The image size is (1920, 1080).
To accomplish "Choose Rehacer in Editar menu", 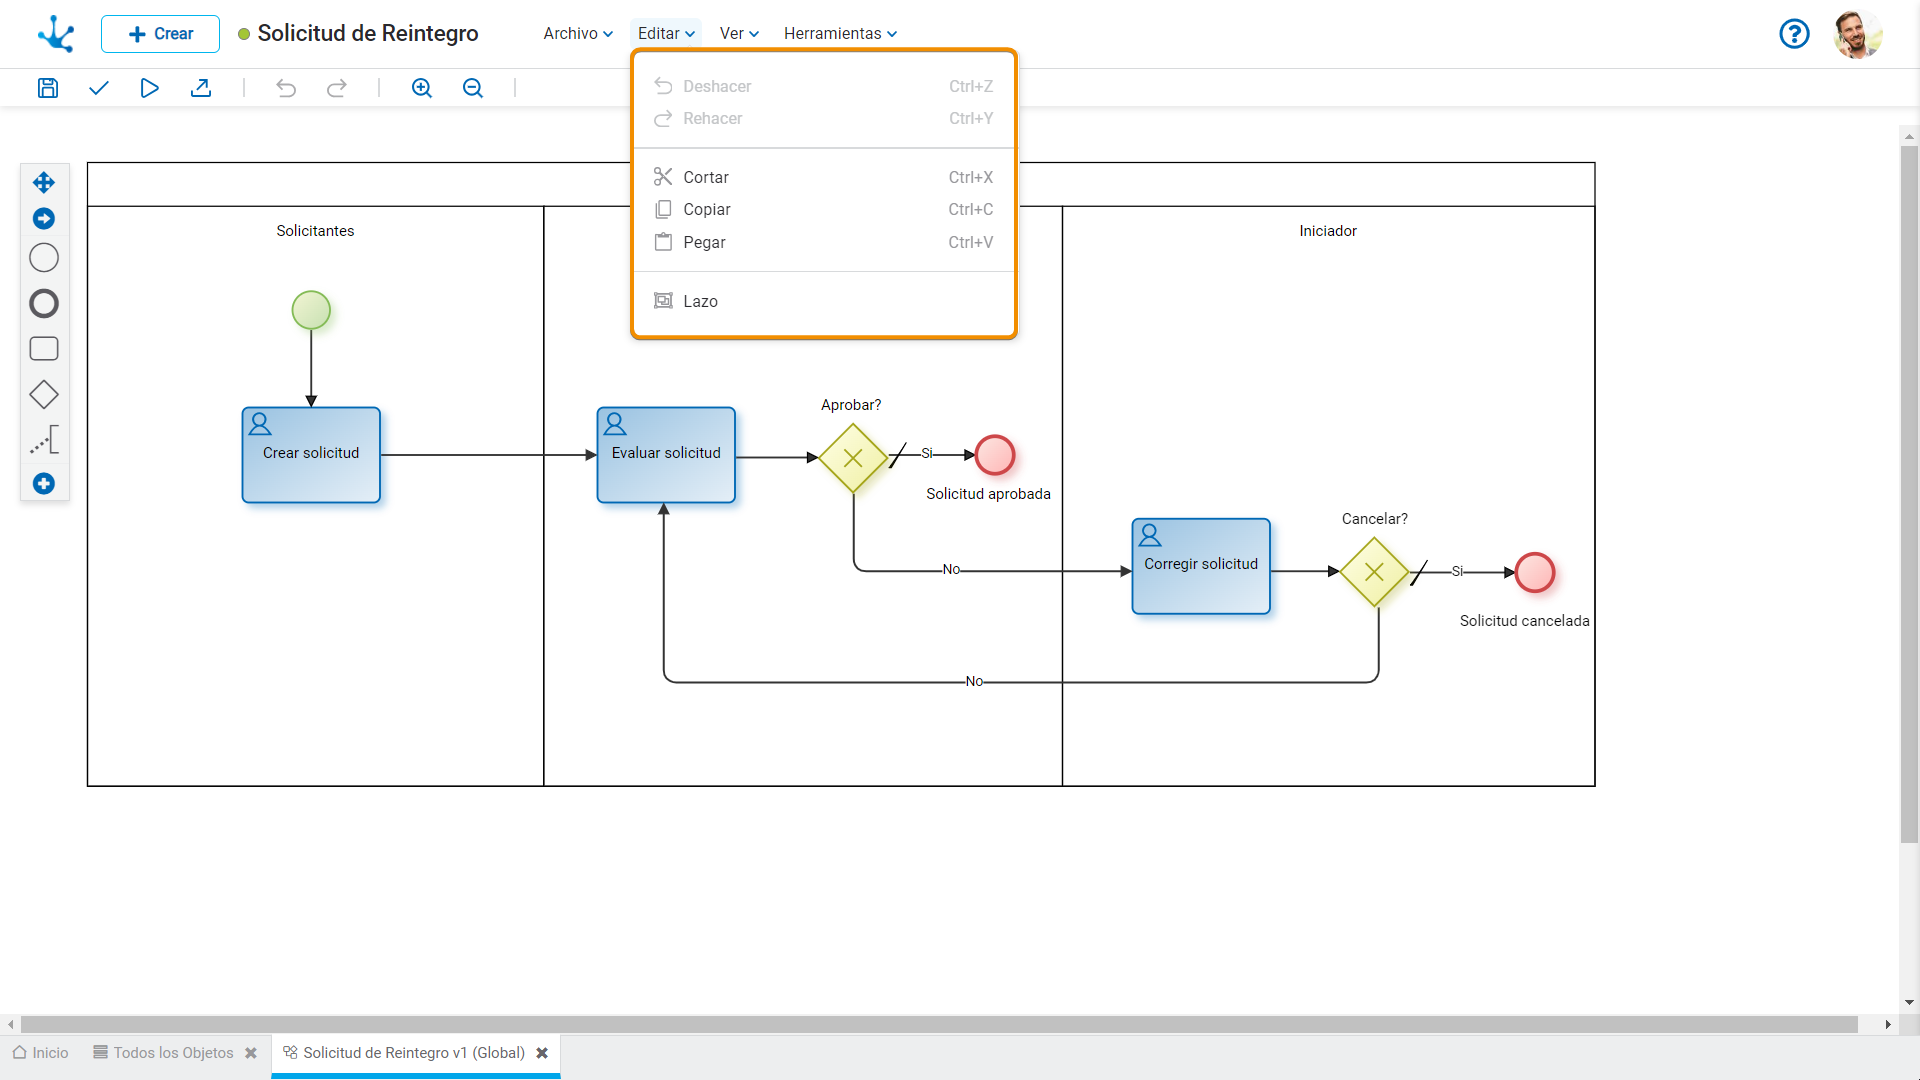I will point(824,118).
